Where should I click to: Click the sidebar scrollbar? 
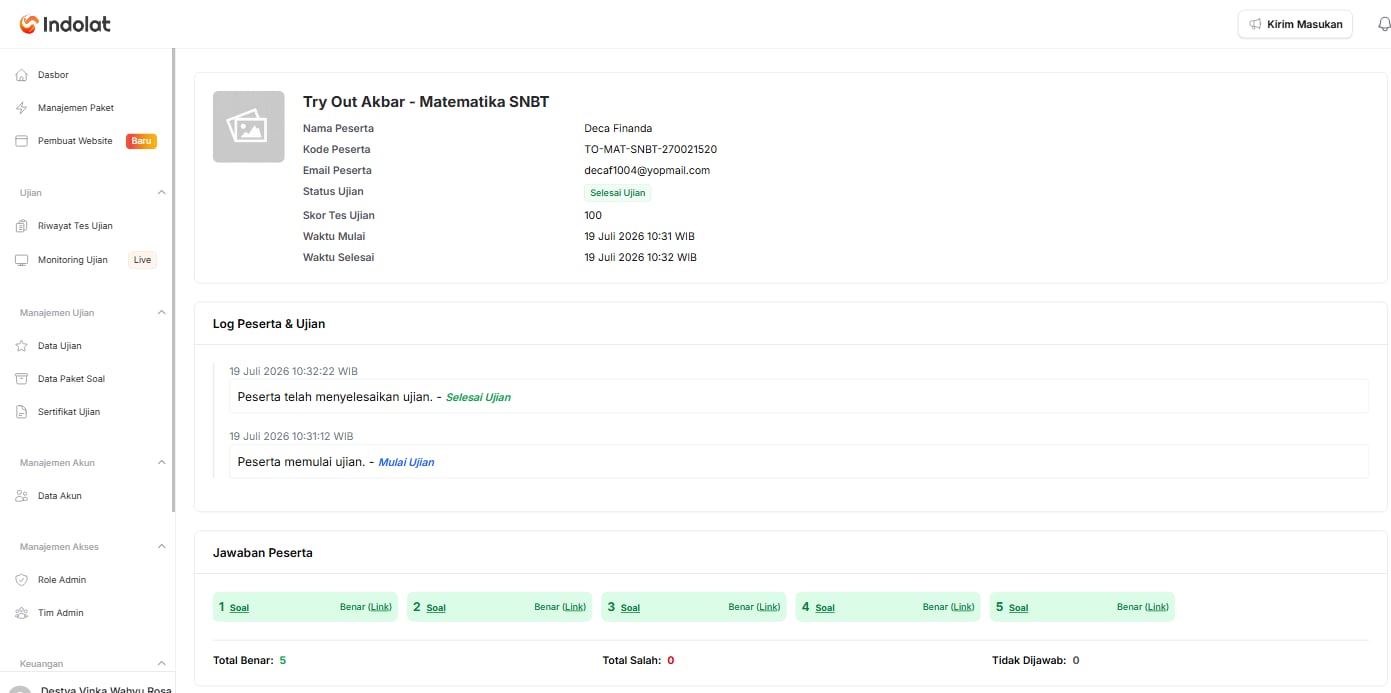point(173,280)
